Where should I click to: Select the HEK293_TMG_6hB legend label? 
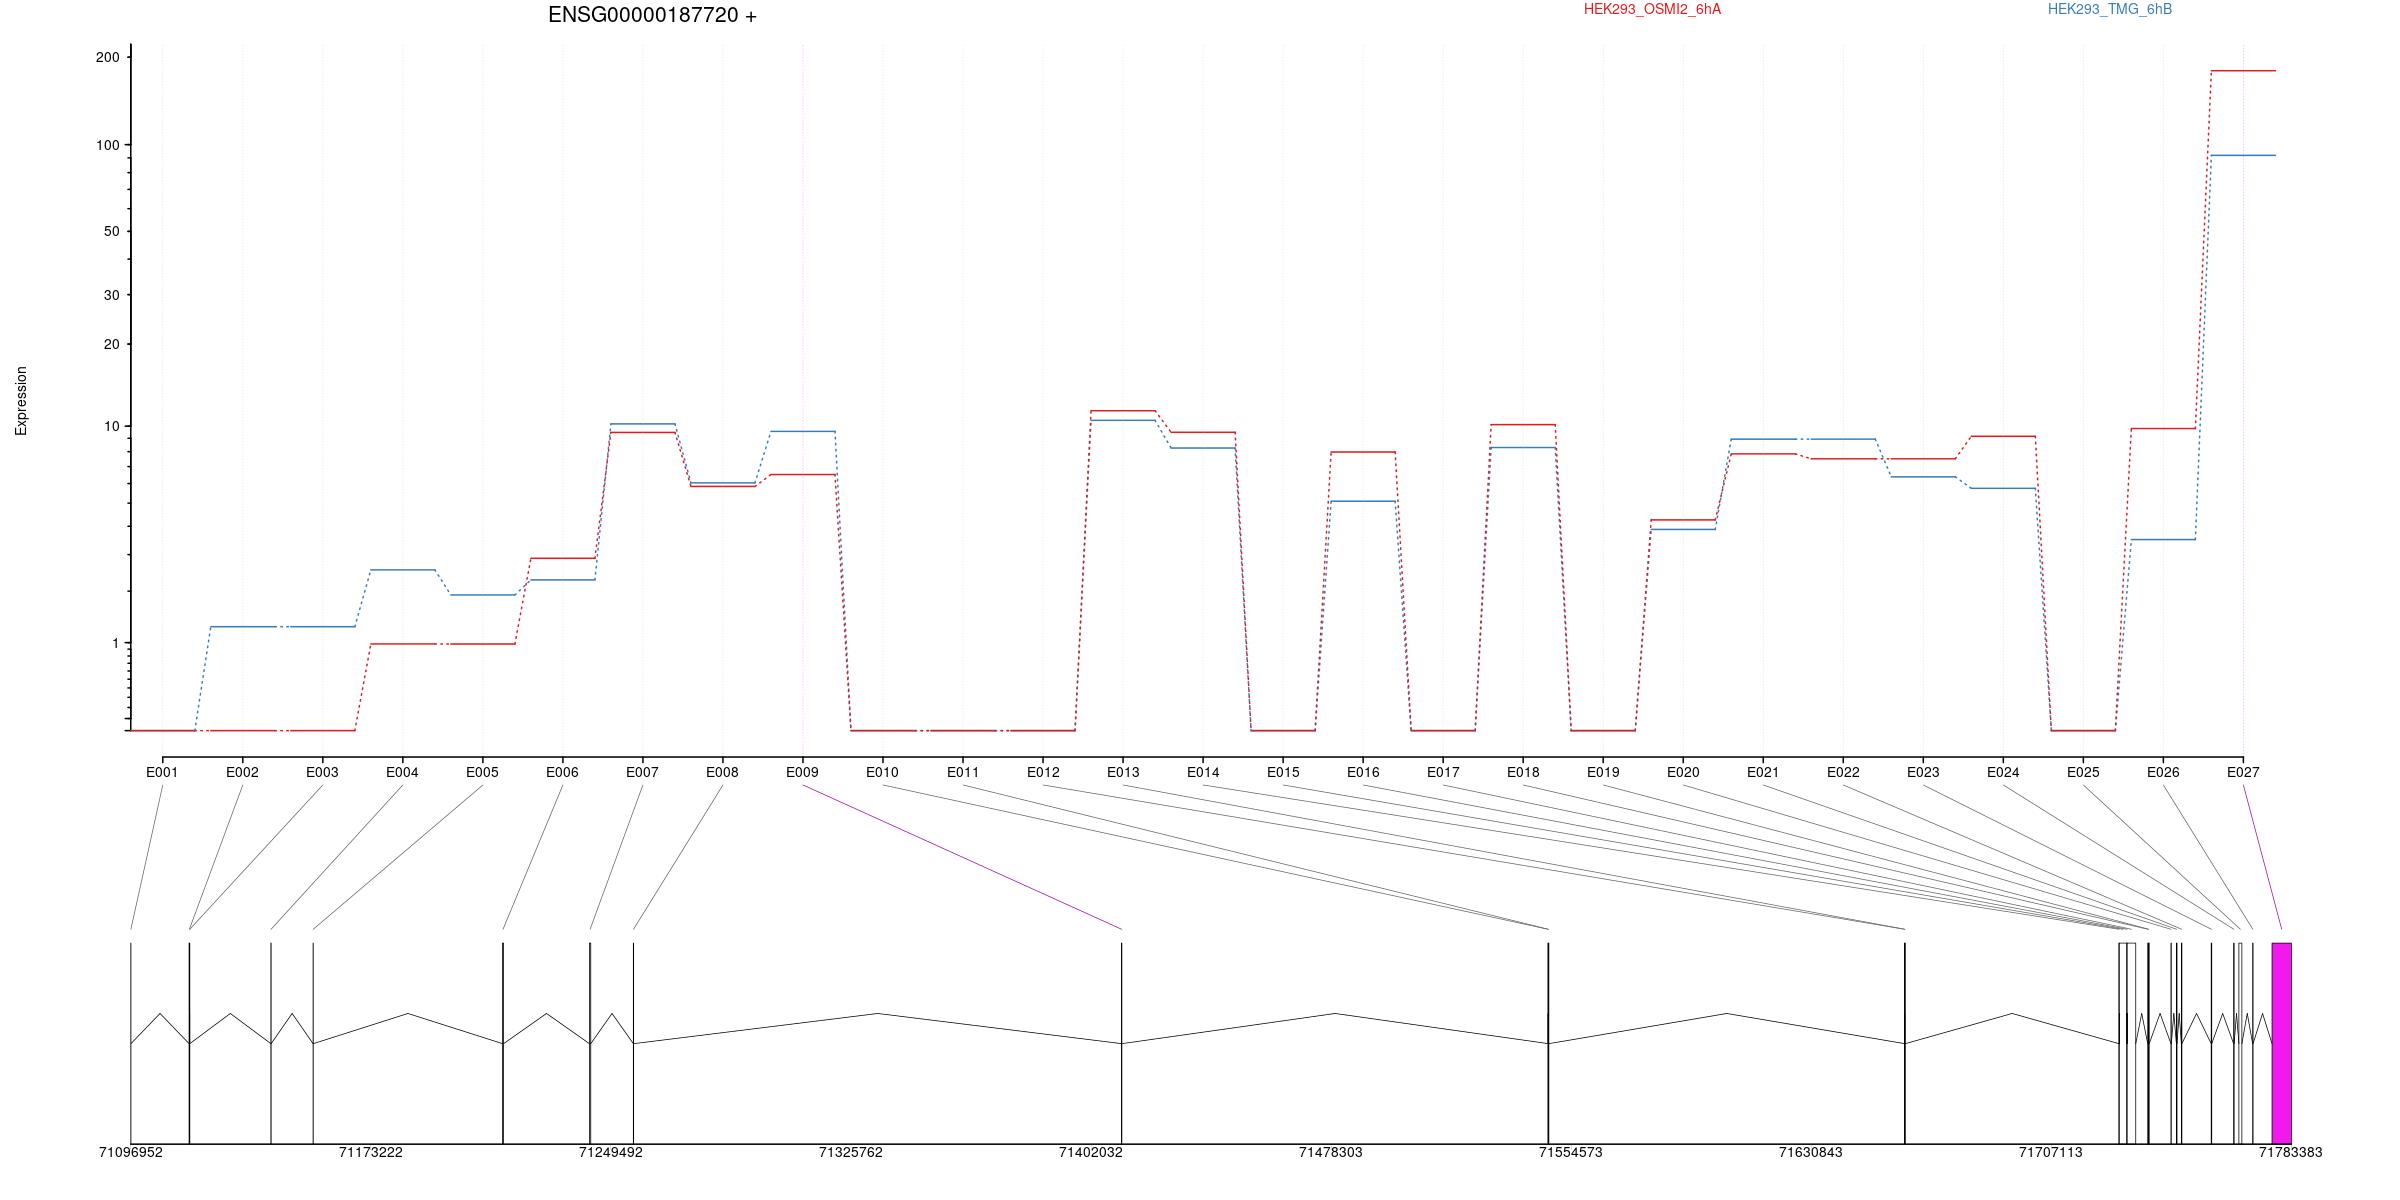coord(2110,9)
